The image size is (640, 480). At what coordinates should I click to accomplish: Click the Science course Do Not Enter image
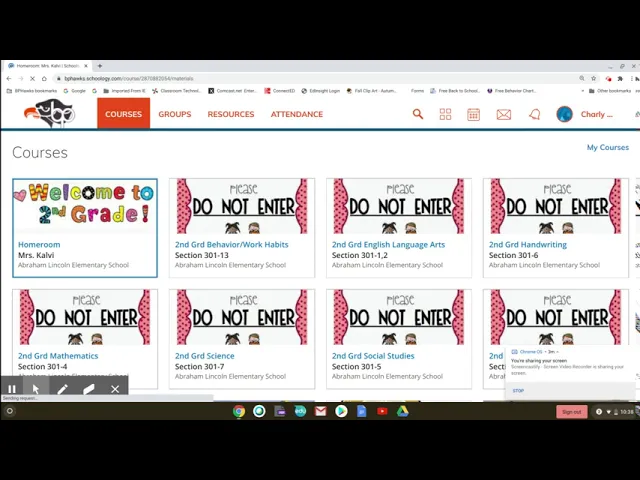coord(242,317)
